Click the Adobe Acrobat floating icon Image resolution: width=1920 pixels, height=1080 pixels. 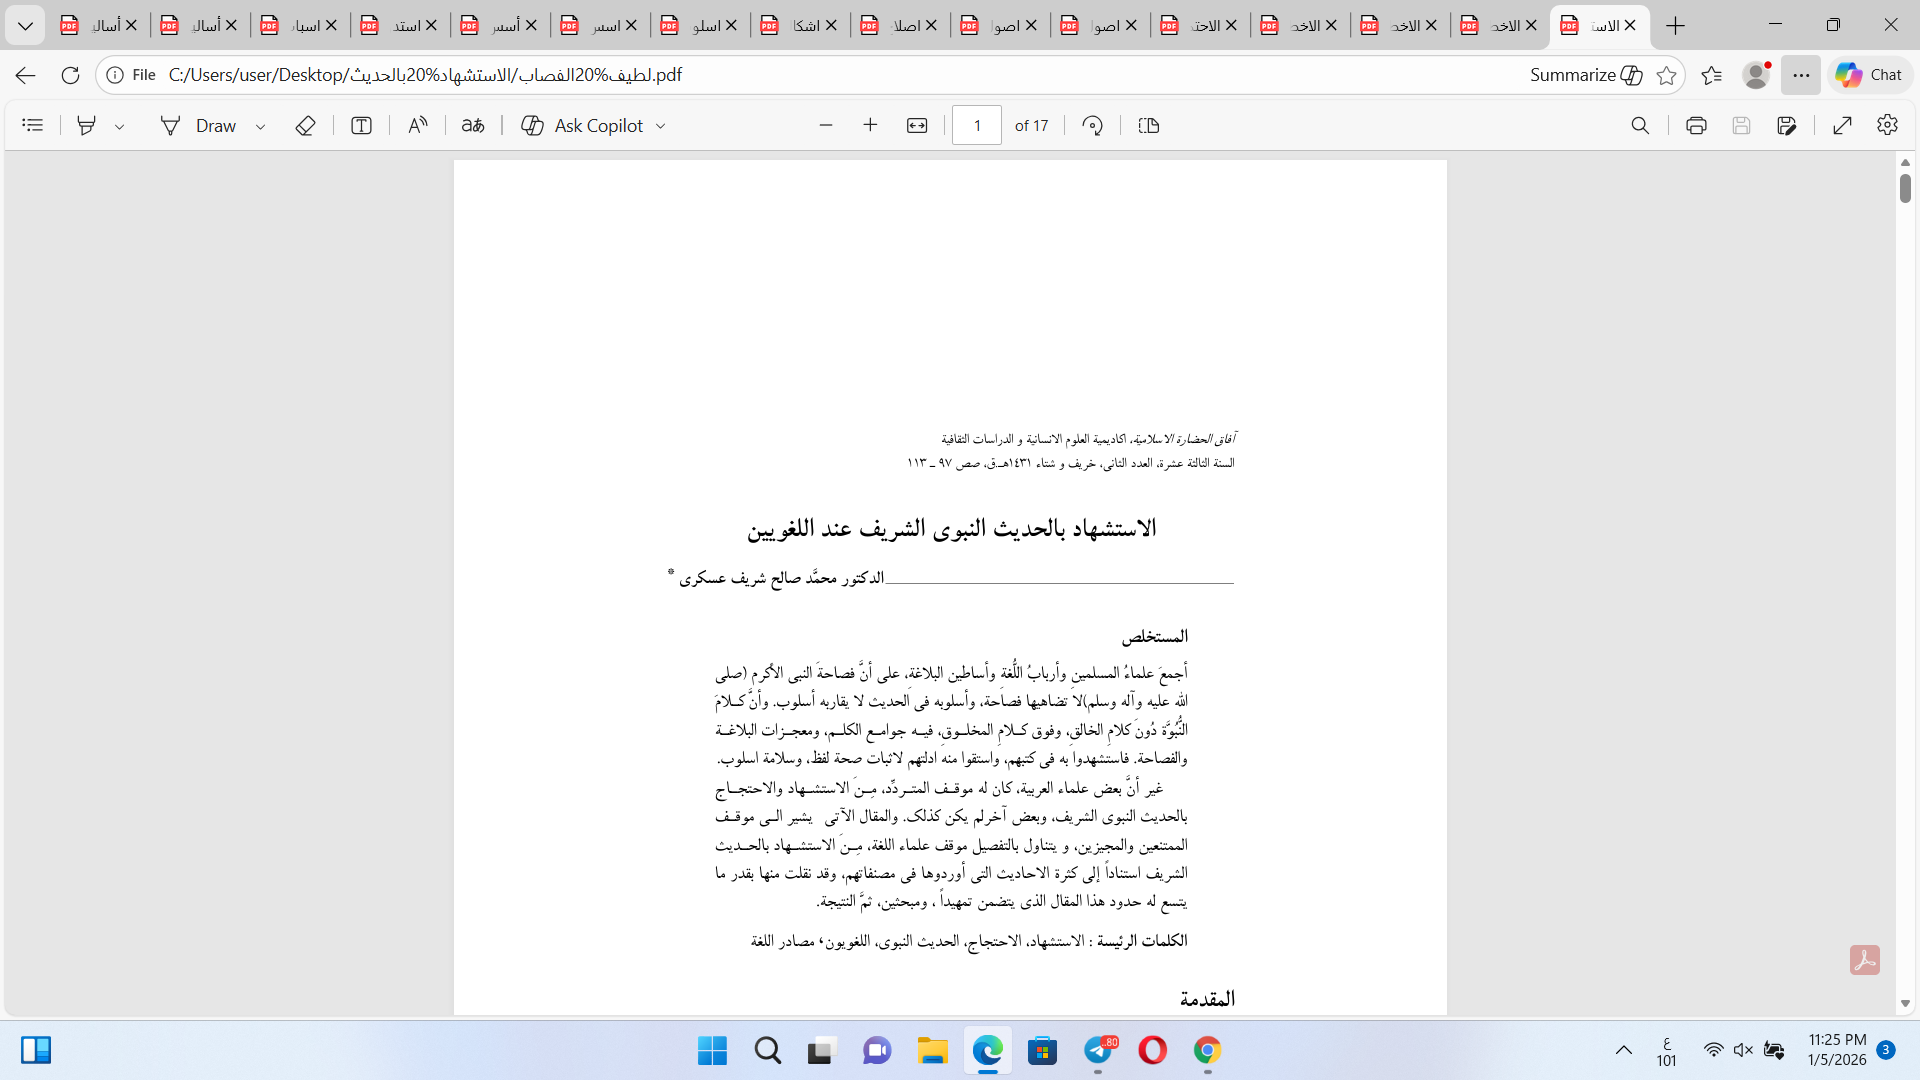(x=1864, y=960)
